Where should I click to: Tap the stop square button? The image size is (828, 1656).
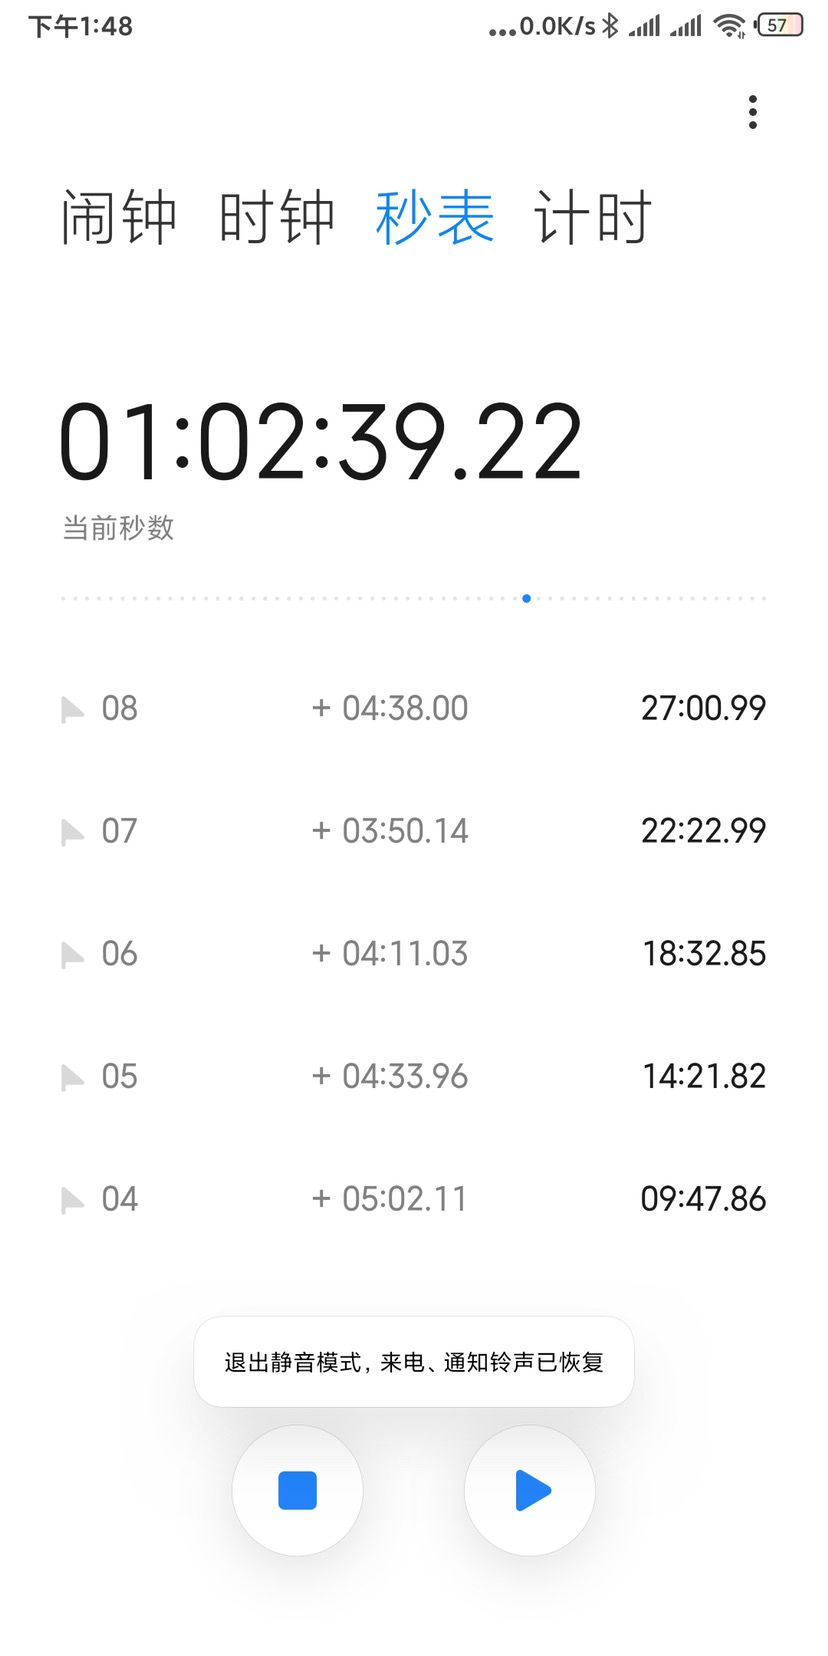tap(297, 1490)
